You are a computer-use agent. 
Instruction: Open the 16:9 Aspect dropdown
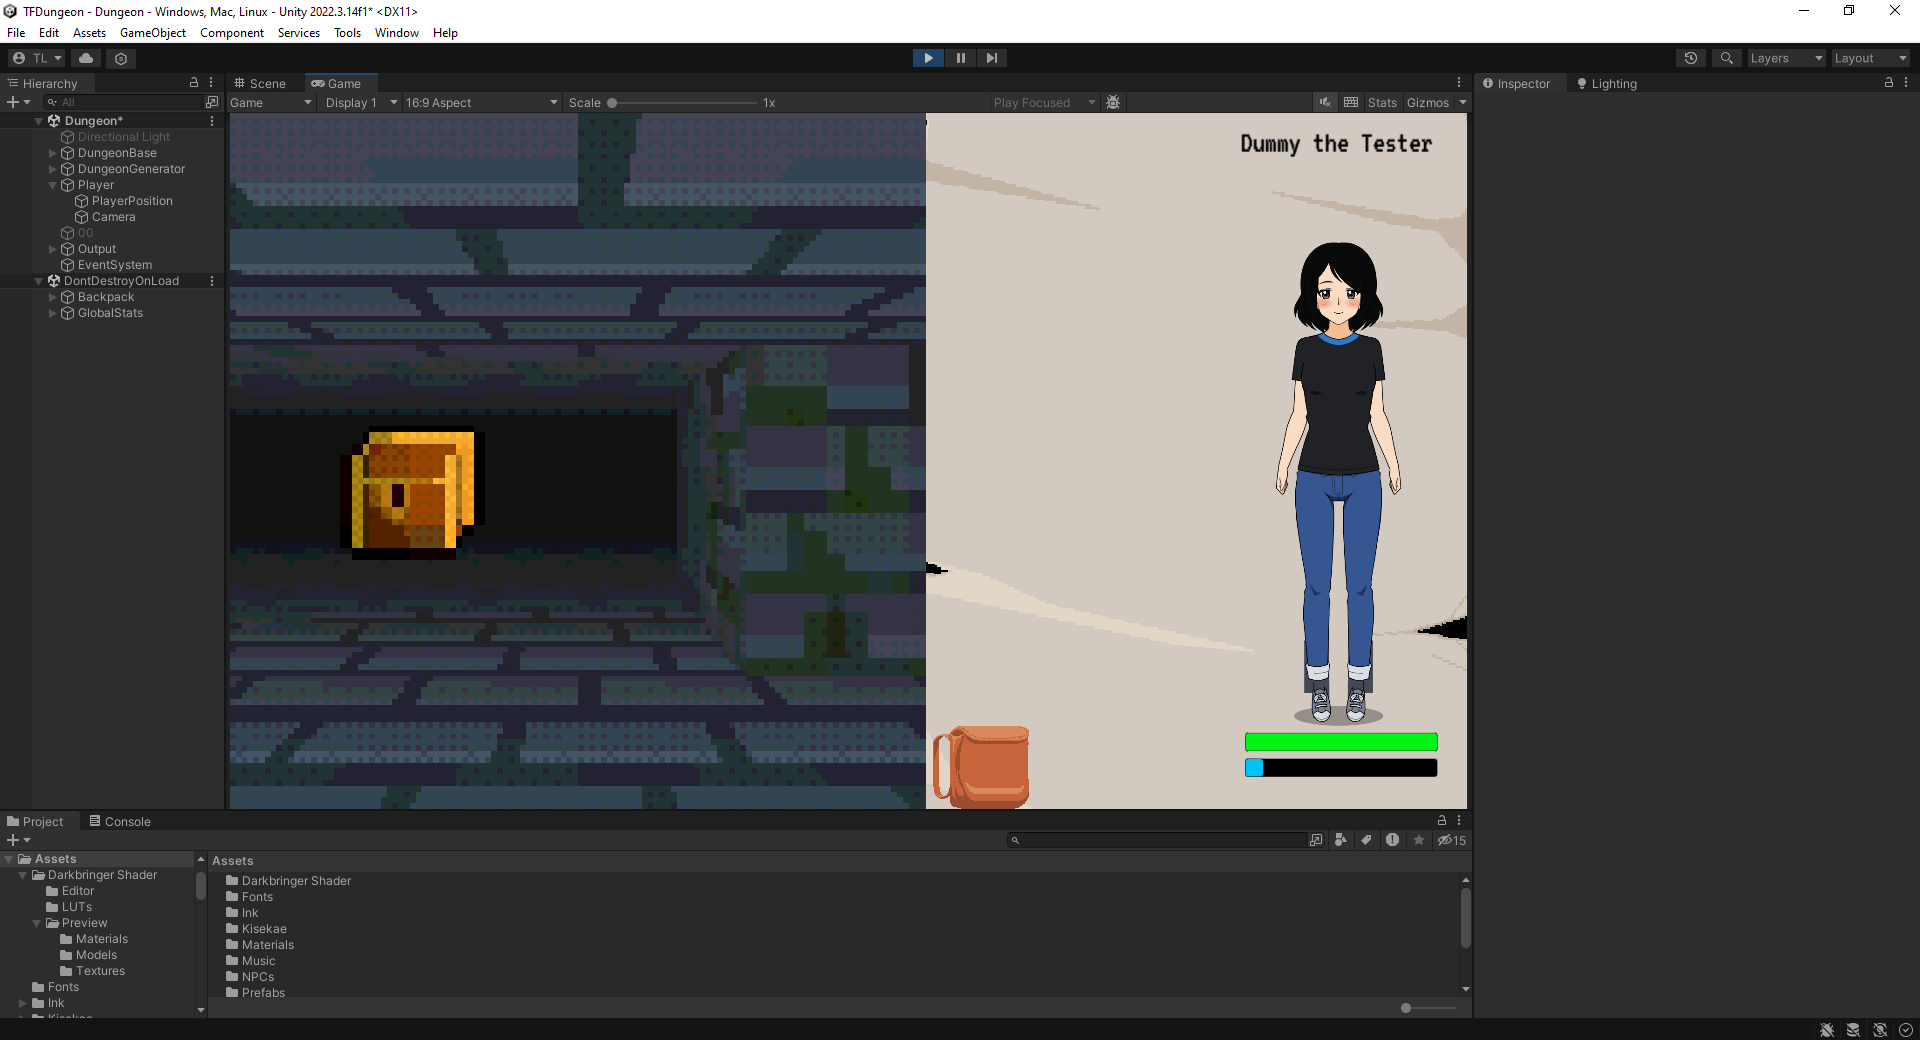tap(481, 103)
